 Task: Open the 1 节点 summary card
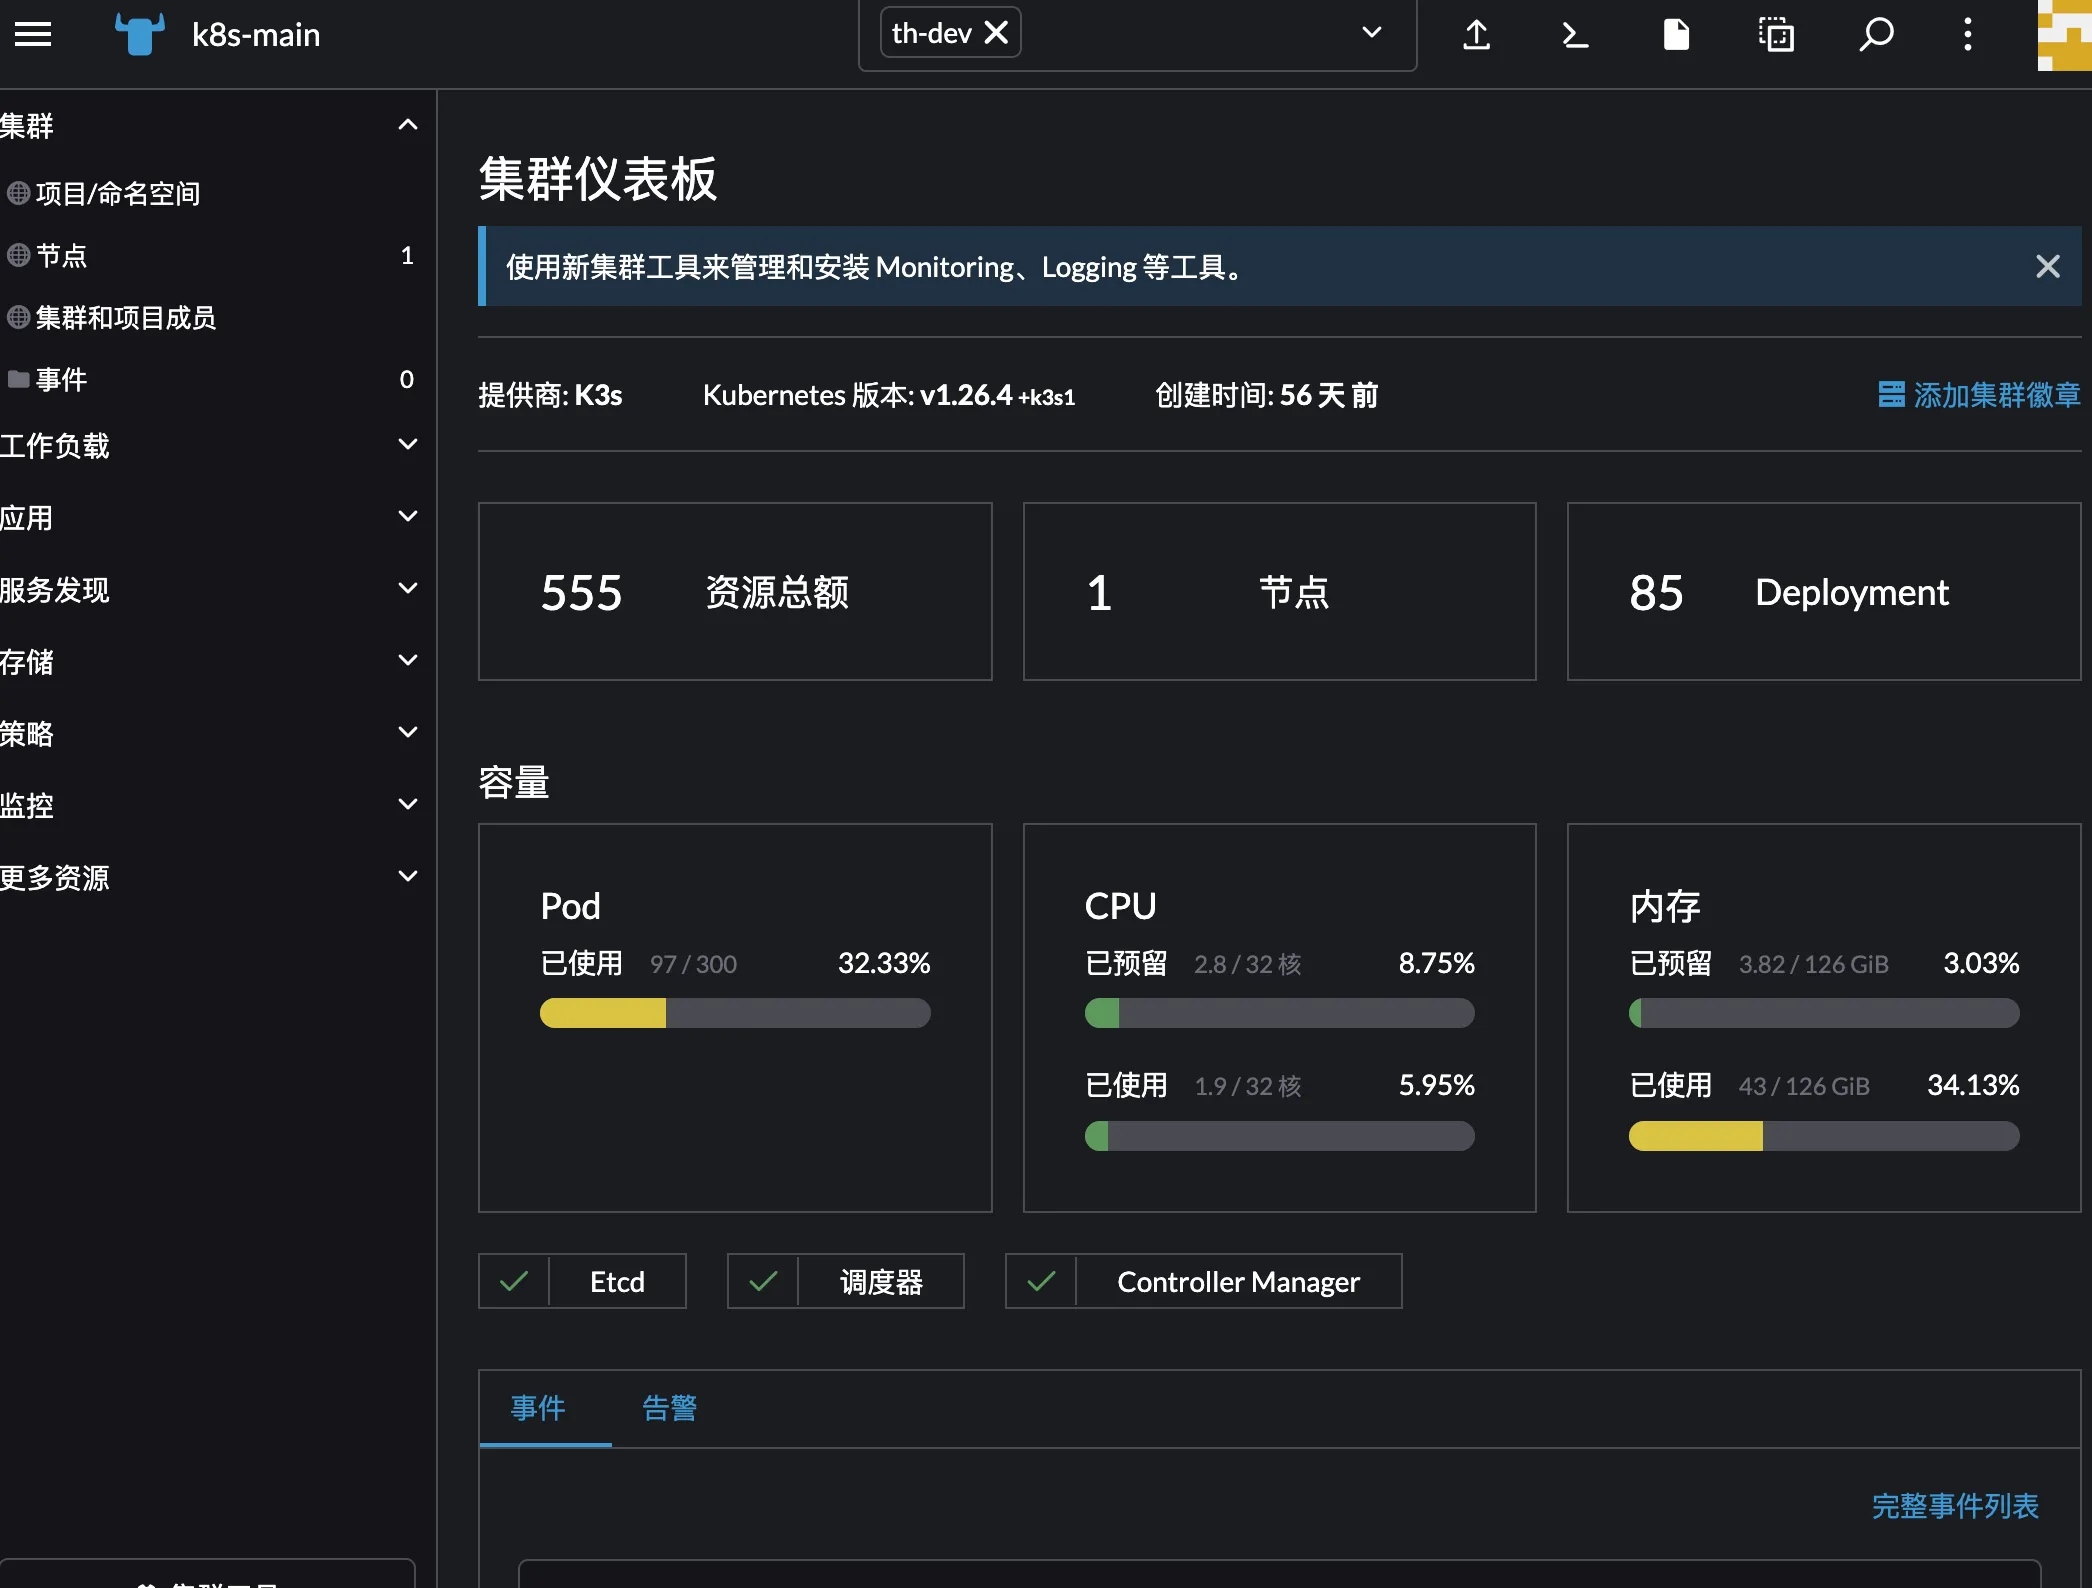1279,592
